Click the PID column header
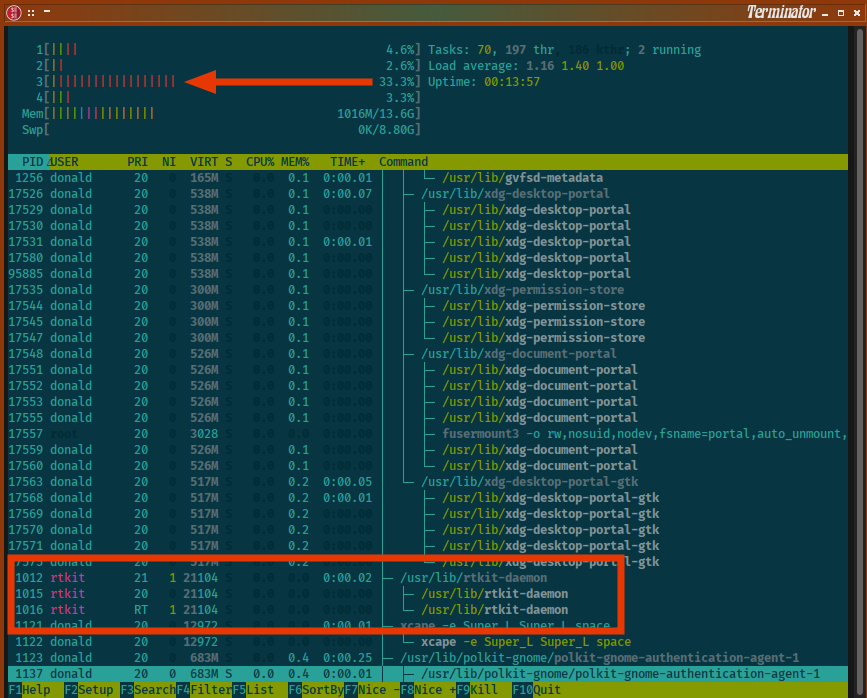The image size is (867, 698). pos(29,162)
